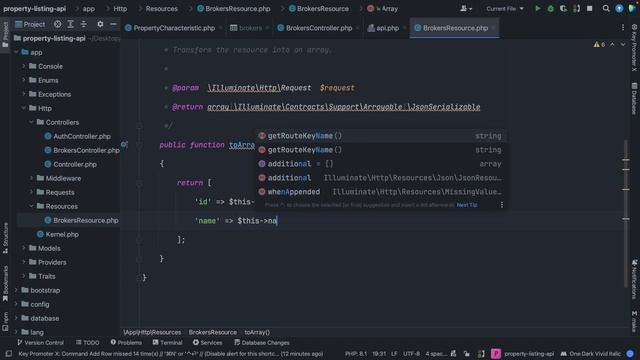Open Terminal tool window
The width and height of the screenshot is (640, 360).
(x=167, y=342)
